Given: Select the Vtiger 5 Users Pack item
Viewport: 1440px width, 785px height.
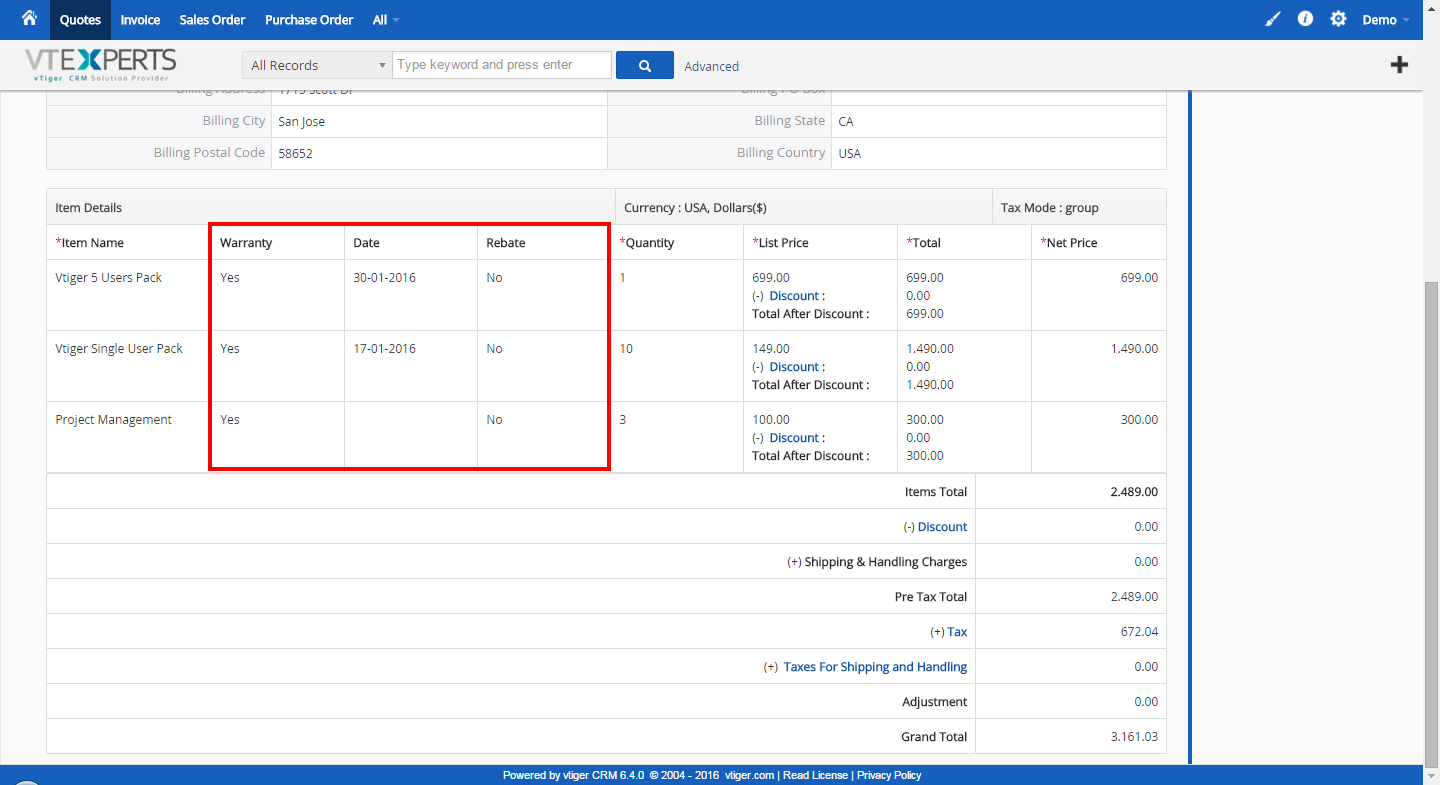Looking at the screenshot, I should click(108, 278).
